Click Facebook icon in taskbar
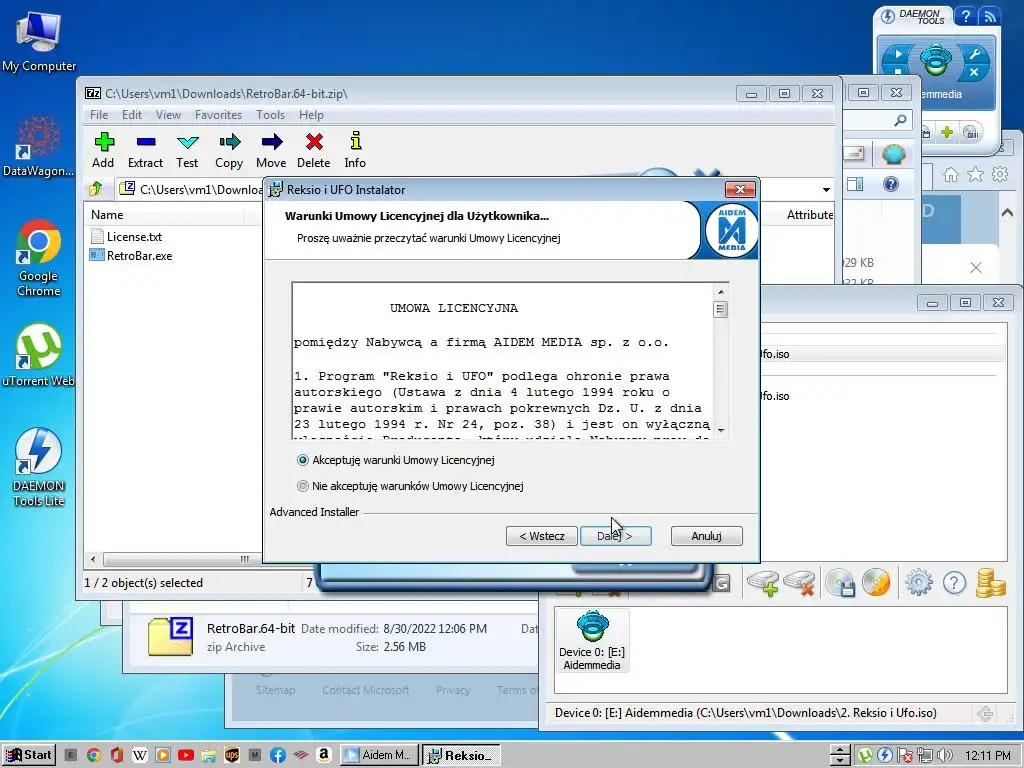 point(278,755)
